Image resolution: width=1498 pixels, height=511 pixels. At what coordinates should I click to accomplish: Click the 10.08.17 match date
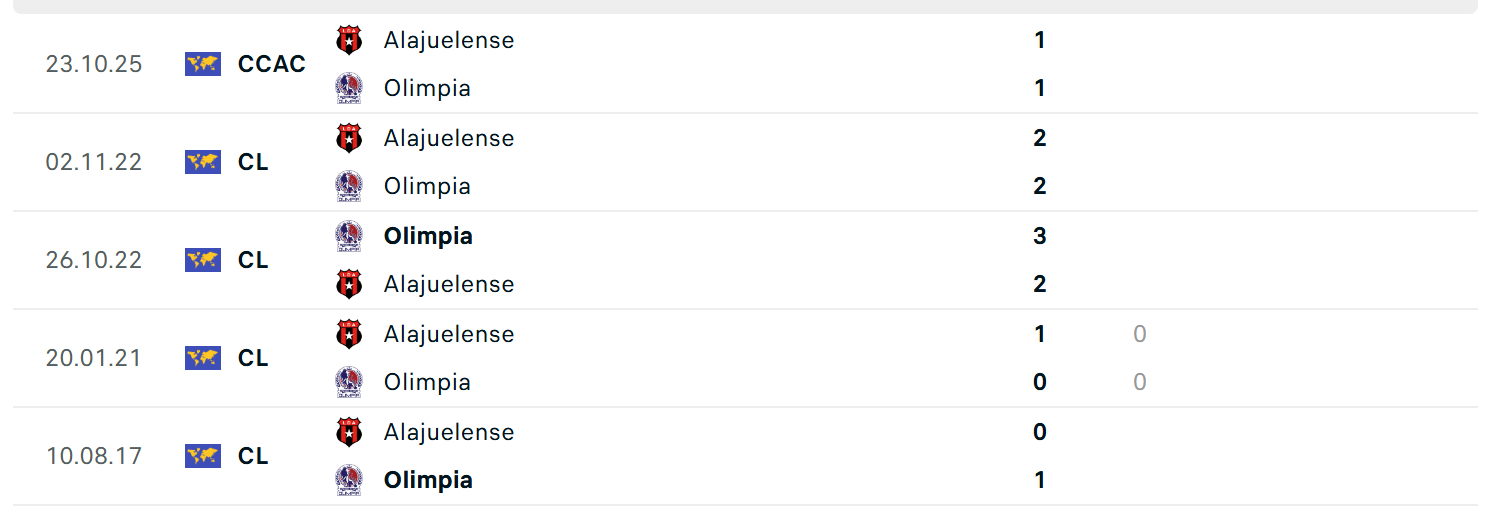[x=94, y=456]
